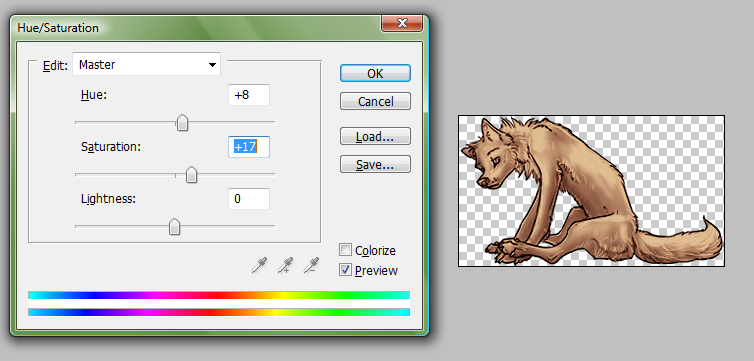Click the wolf image preview
The image size is (754, 361).
point(591,191)
